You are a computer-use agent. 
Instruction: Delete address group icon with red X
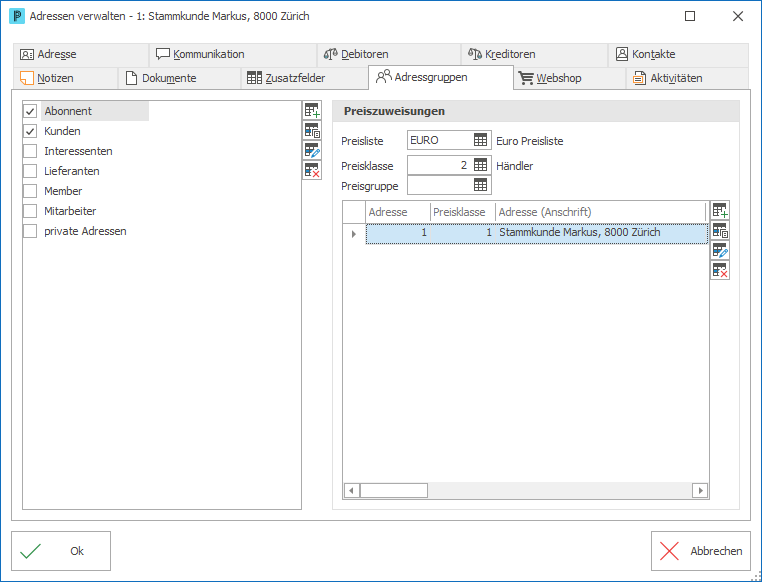click(312, 171)
